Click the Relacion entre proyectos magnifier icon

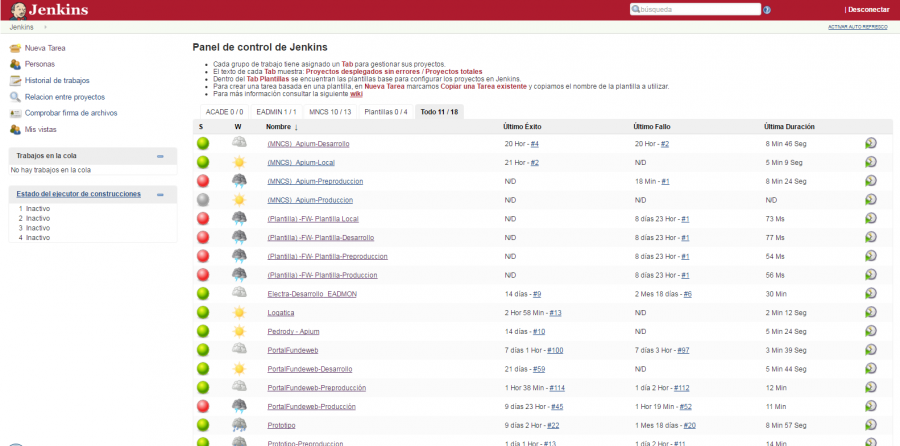click(15, 97)
